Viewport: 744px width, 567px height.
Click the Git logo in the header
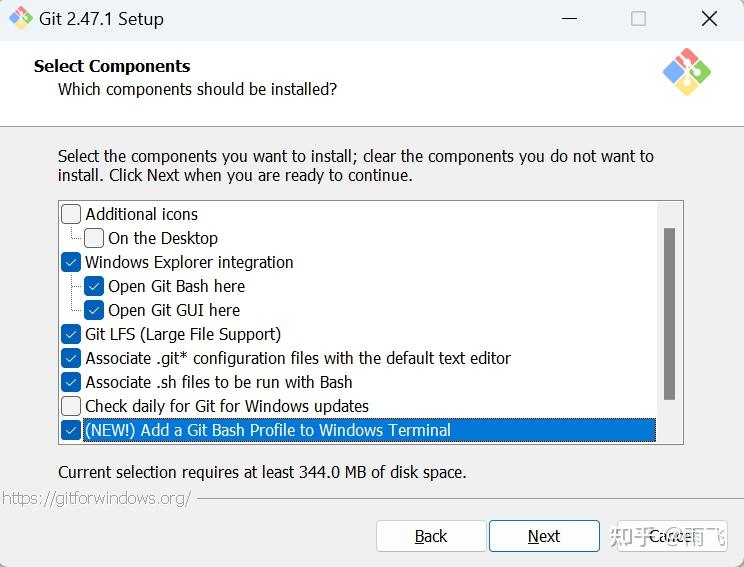pos(686,71)
